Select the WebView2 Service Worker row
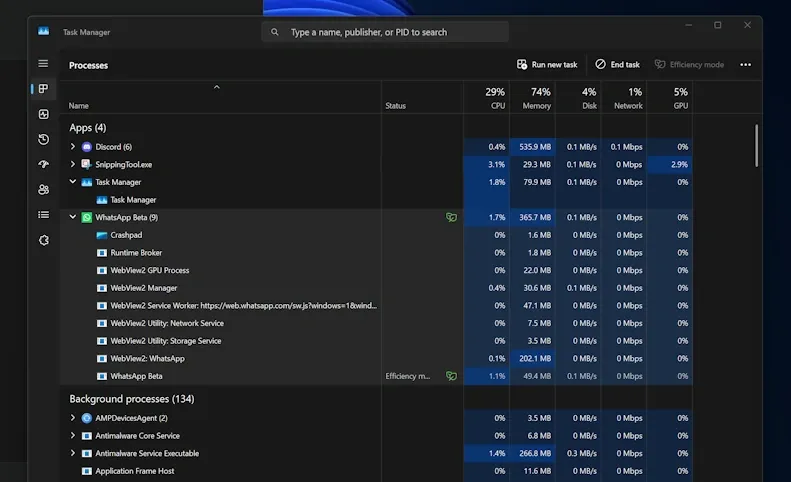 376,306
